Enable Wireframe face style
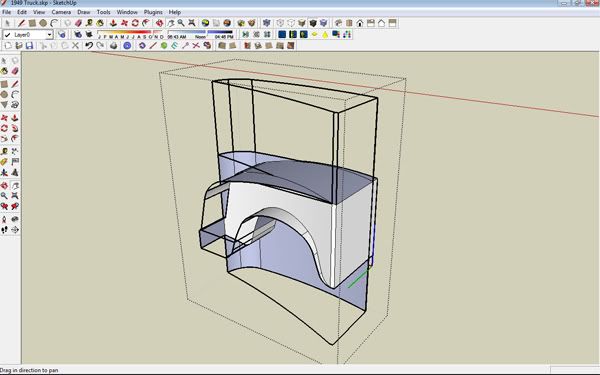 click(280, 23)
